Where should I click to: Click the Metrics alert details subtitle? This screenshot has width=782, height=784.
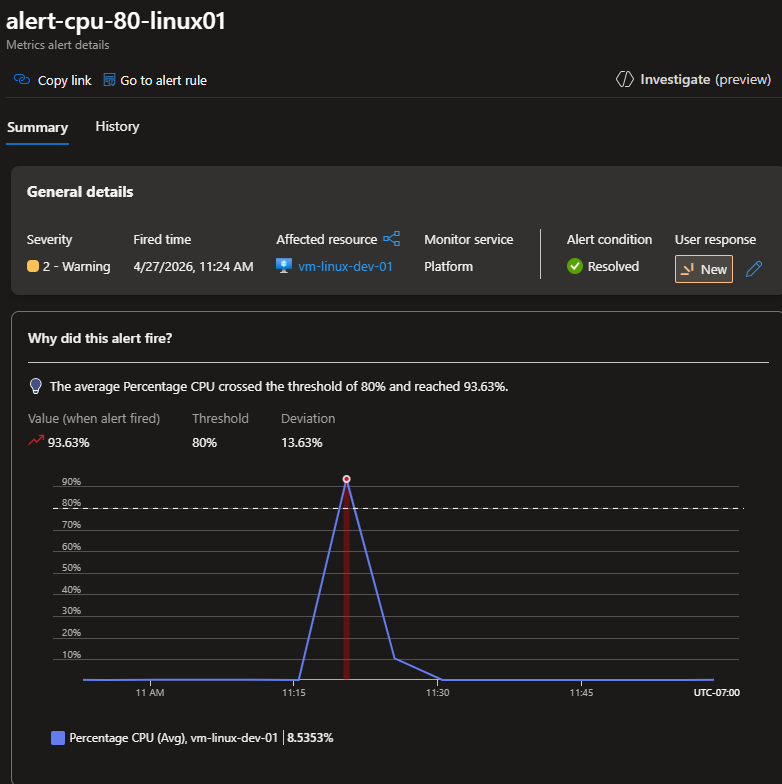(x=58, y=45)
